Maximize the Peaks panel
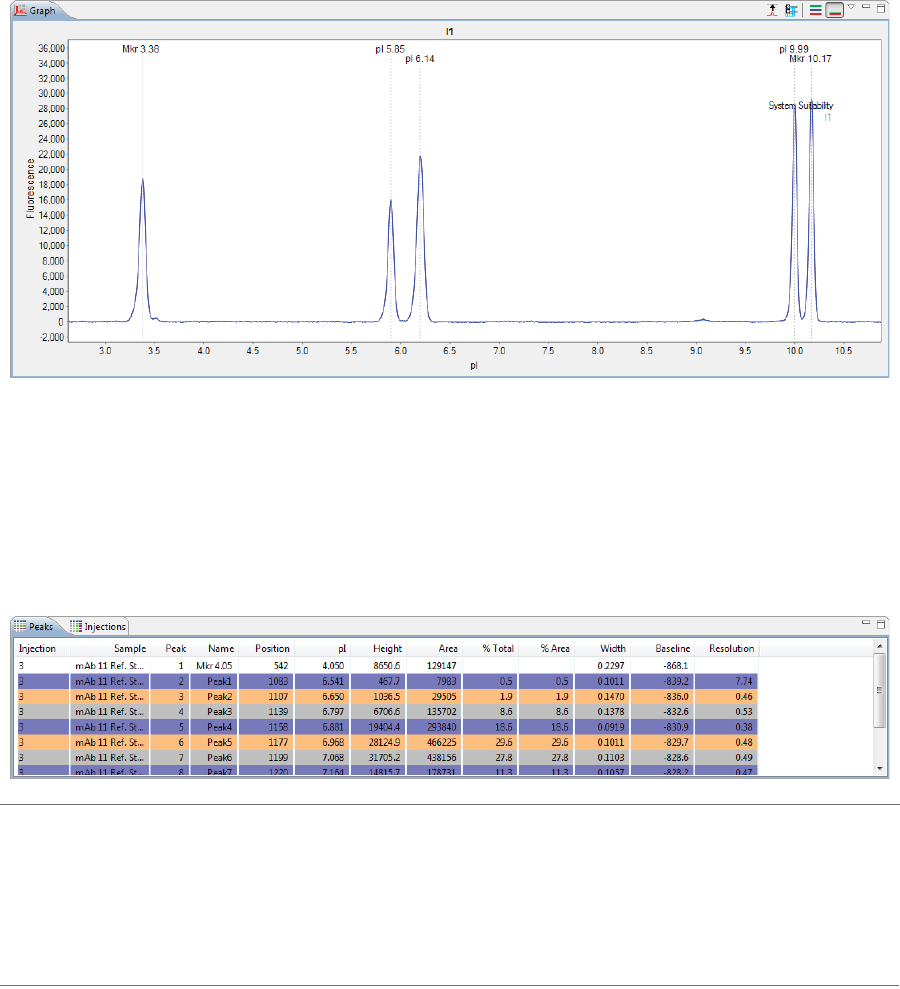 click(881, 624)
